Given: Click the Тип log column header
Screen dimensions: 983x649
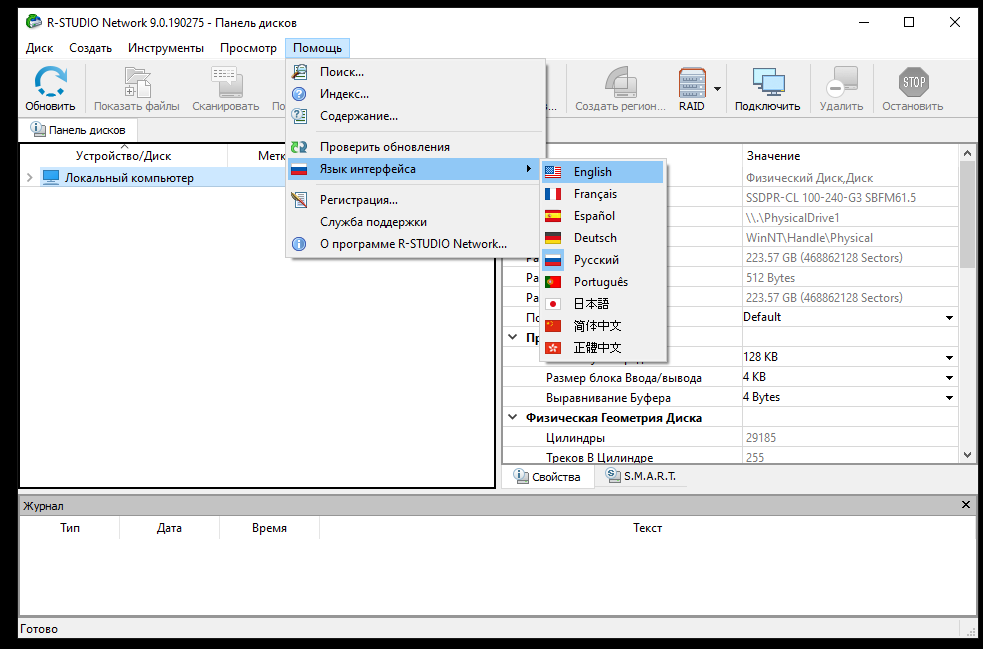Looking at the screenshot, I should tap(70, 528).
